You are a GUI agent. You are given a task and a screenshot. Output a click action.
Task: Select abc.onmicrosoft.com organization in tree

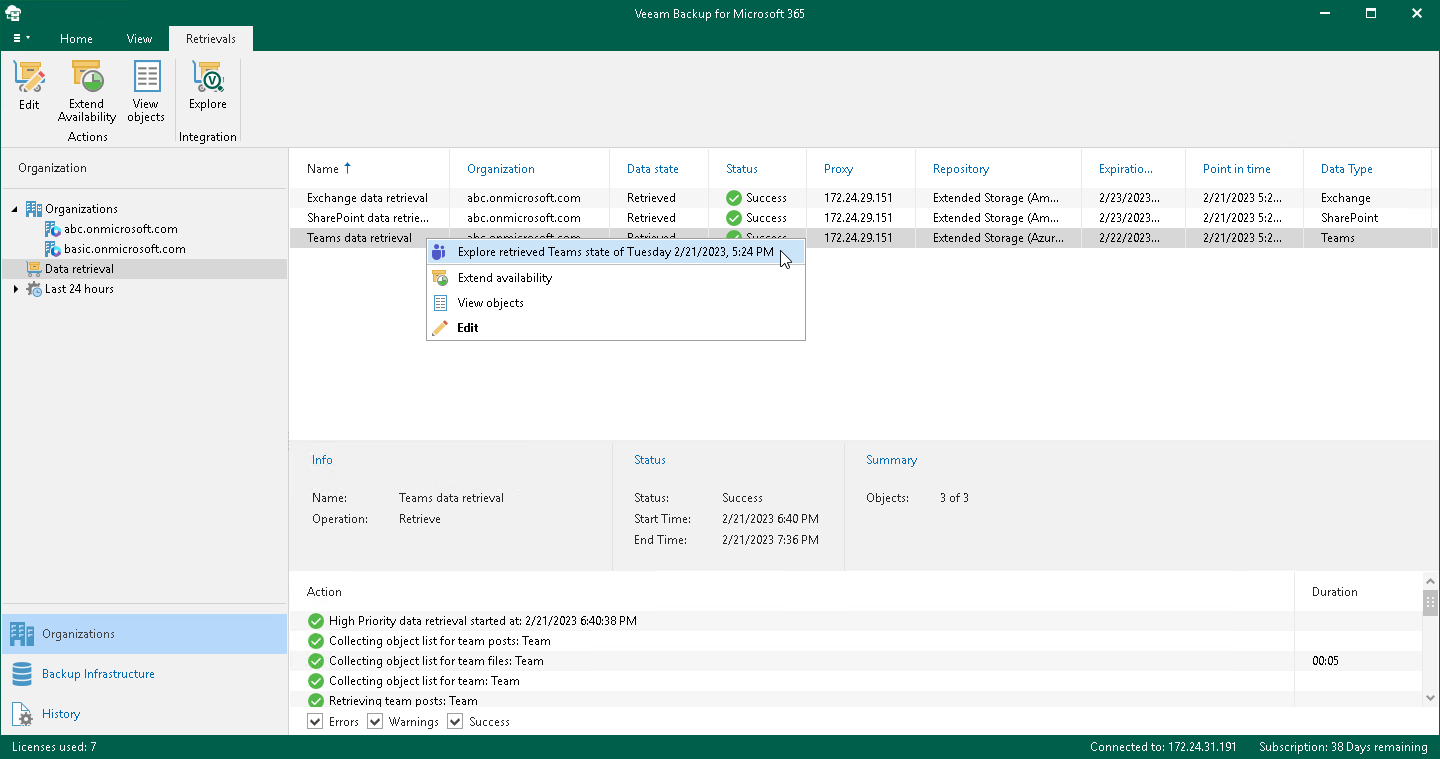120,229
